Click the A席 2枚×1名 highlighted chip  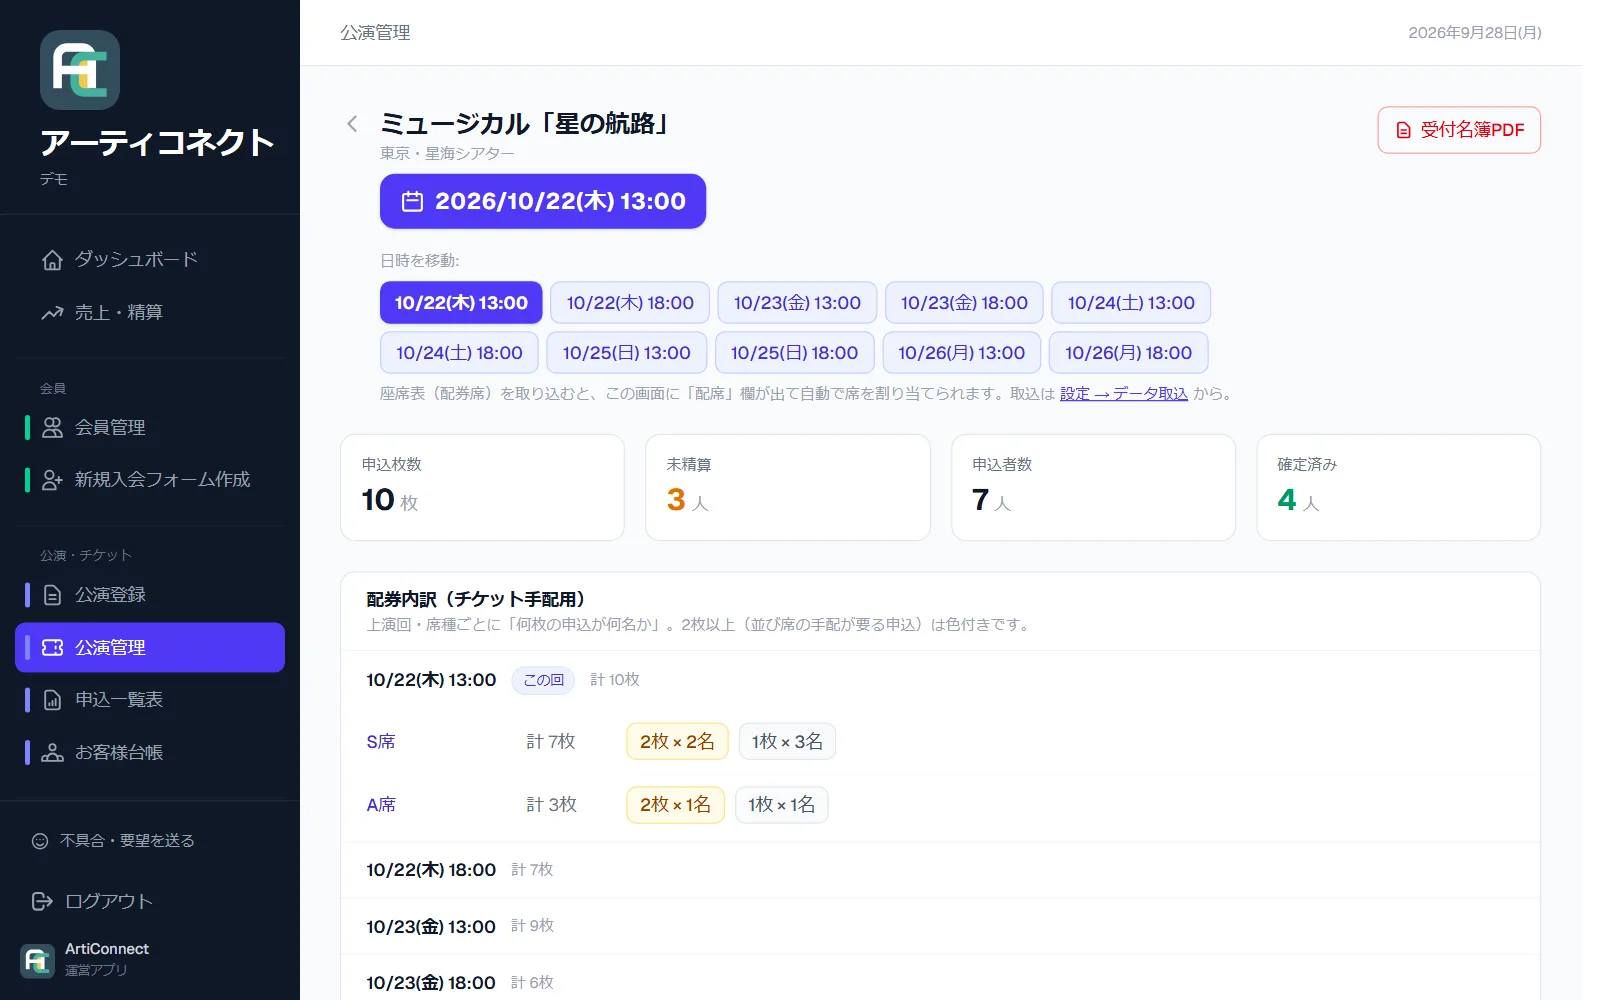tap(675, 805)
